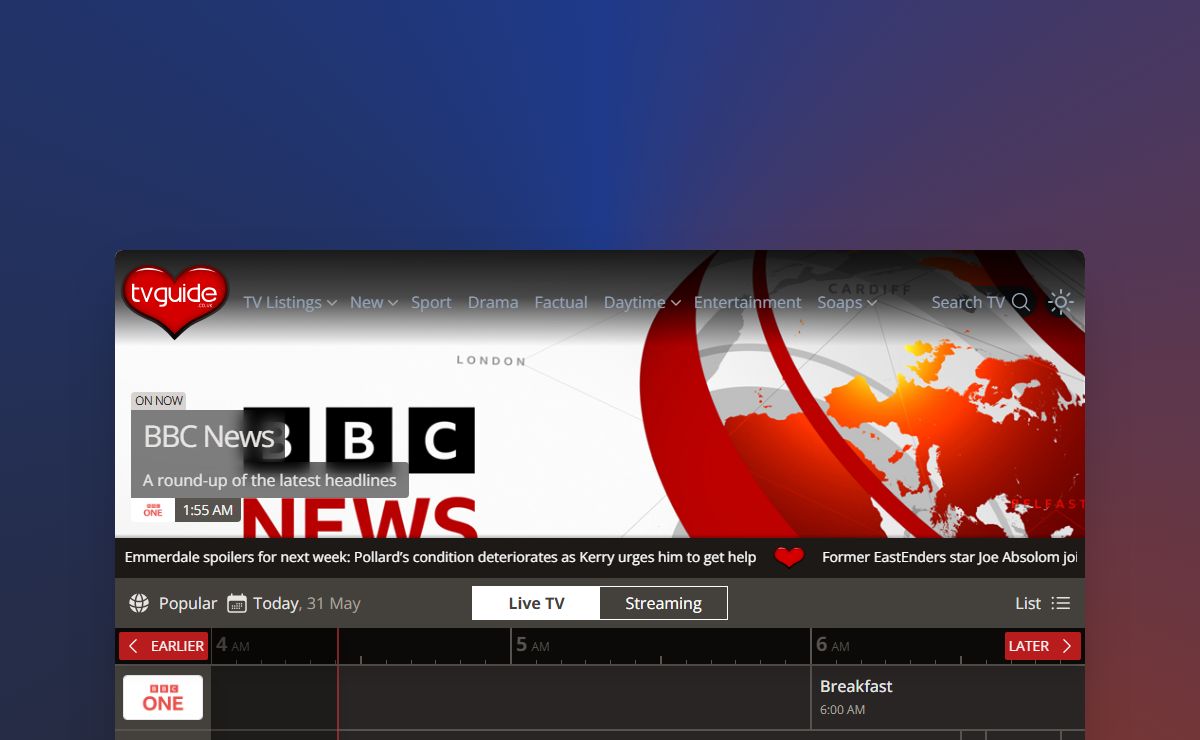
Task: Click small BBC One logo under banner
Action: tap(153, 510)
